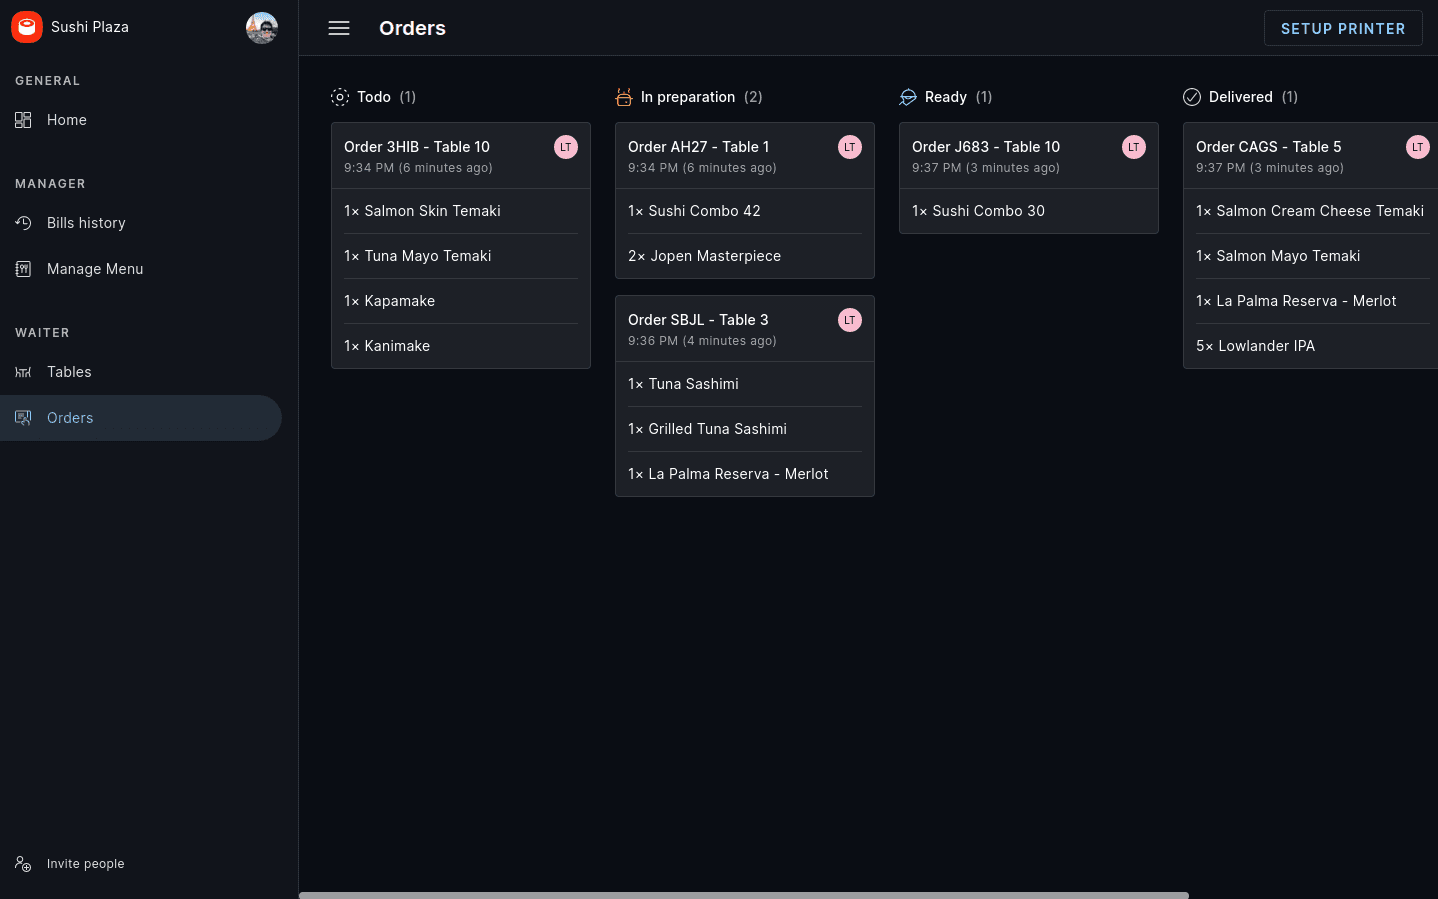Click the 'In preparation (2)' column title
Viewport: 1438px width, 899px height.
click(x=702, y=97)
